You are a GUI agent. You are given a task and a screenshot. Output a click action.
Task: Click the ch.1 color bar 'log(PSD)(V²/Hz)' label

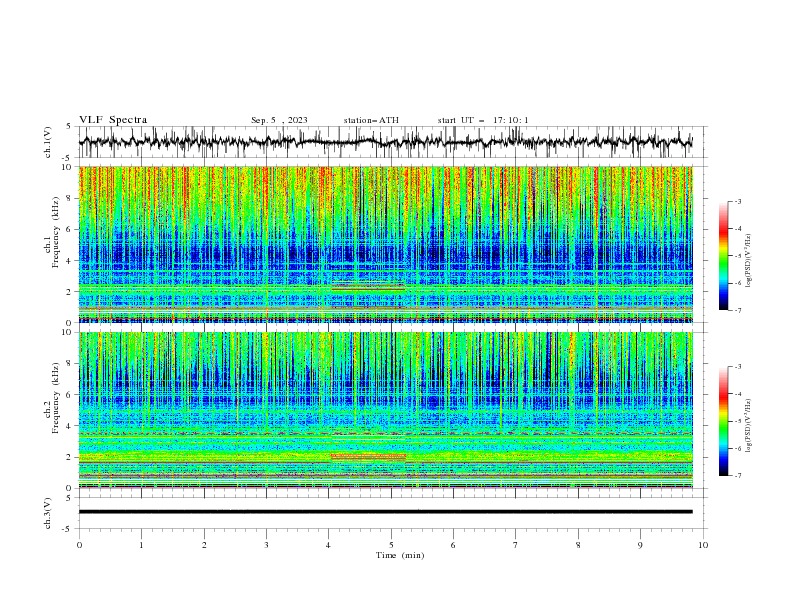click(749, 261)
